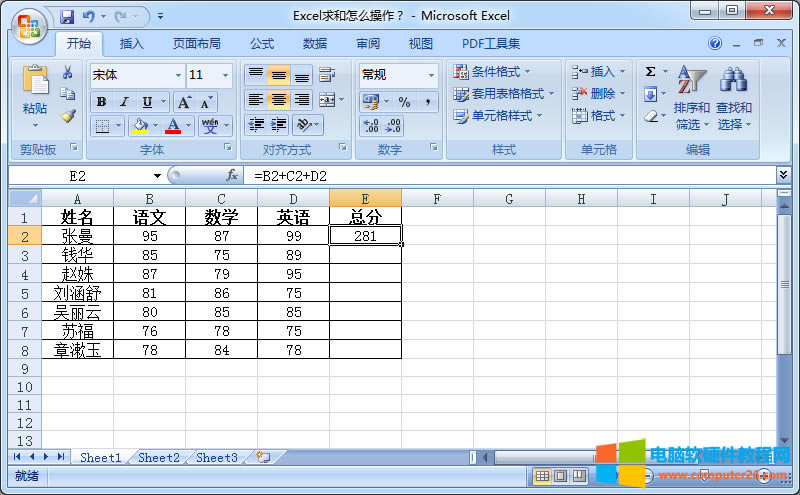Undo the last action

pyautogui.click(x=89, y=17)
